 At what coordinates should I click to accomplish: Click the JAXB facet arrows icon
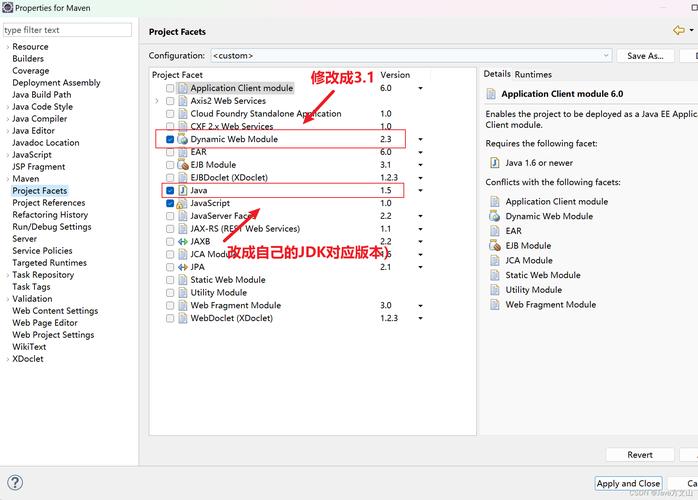[183, 242]
